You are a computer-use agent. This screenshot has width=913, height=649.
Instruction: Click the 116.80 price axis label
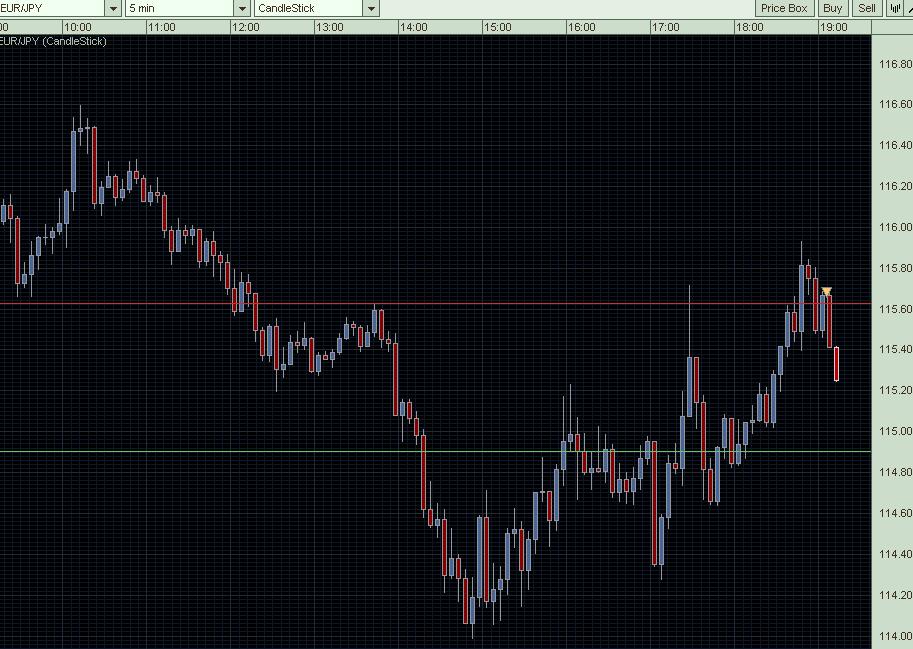pos(895,63)
